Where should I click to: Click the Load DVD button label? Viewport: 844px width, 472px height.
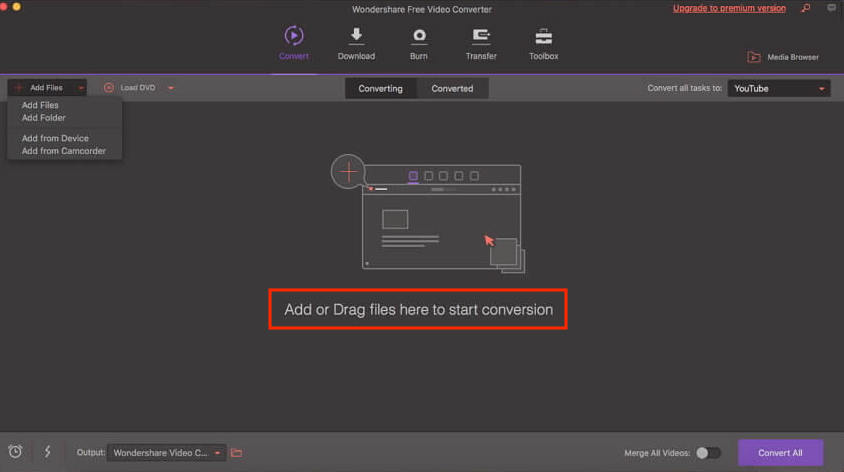(138, 88)
